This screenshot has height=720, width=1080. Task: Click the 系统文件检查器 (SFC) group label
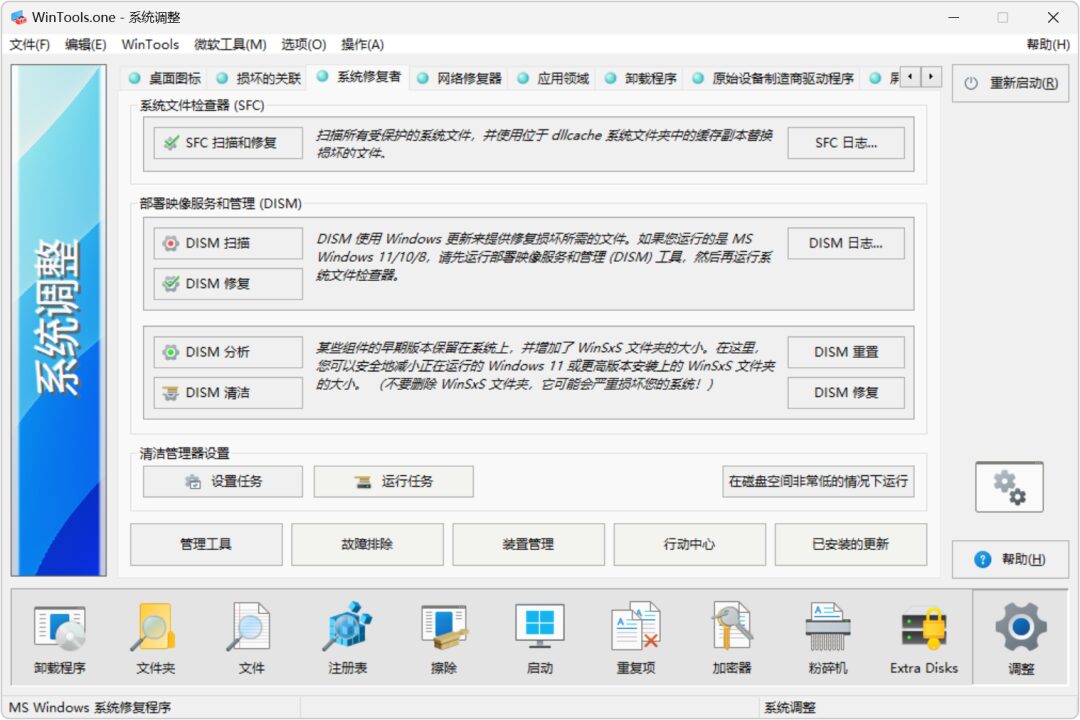202,105
